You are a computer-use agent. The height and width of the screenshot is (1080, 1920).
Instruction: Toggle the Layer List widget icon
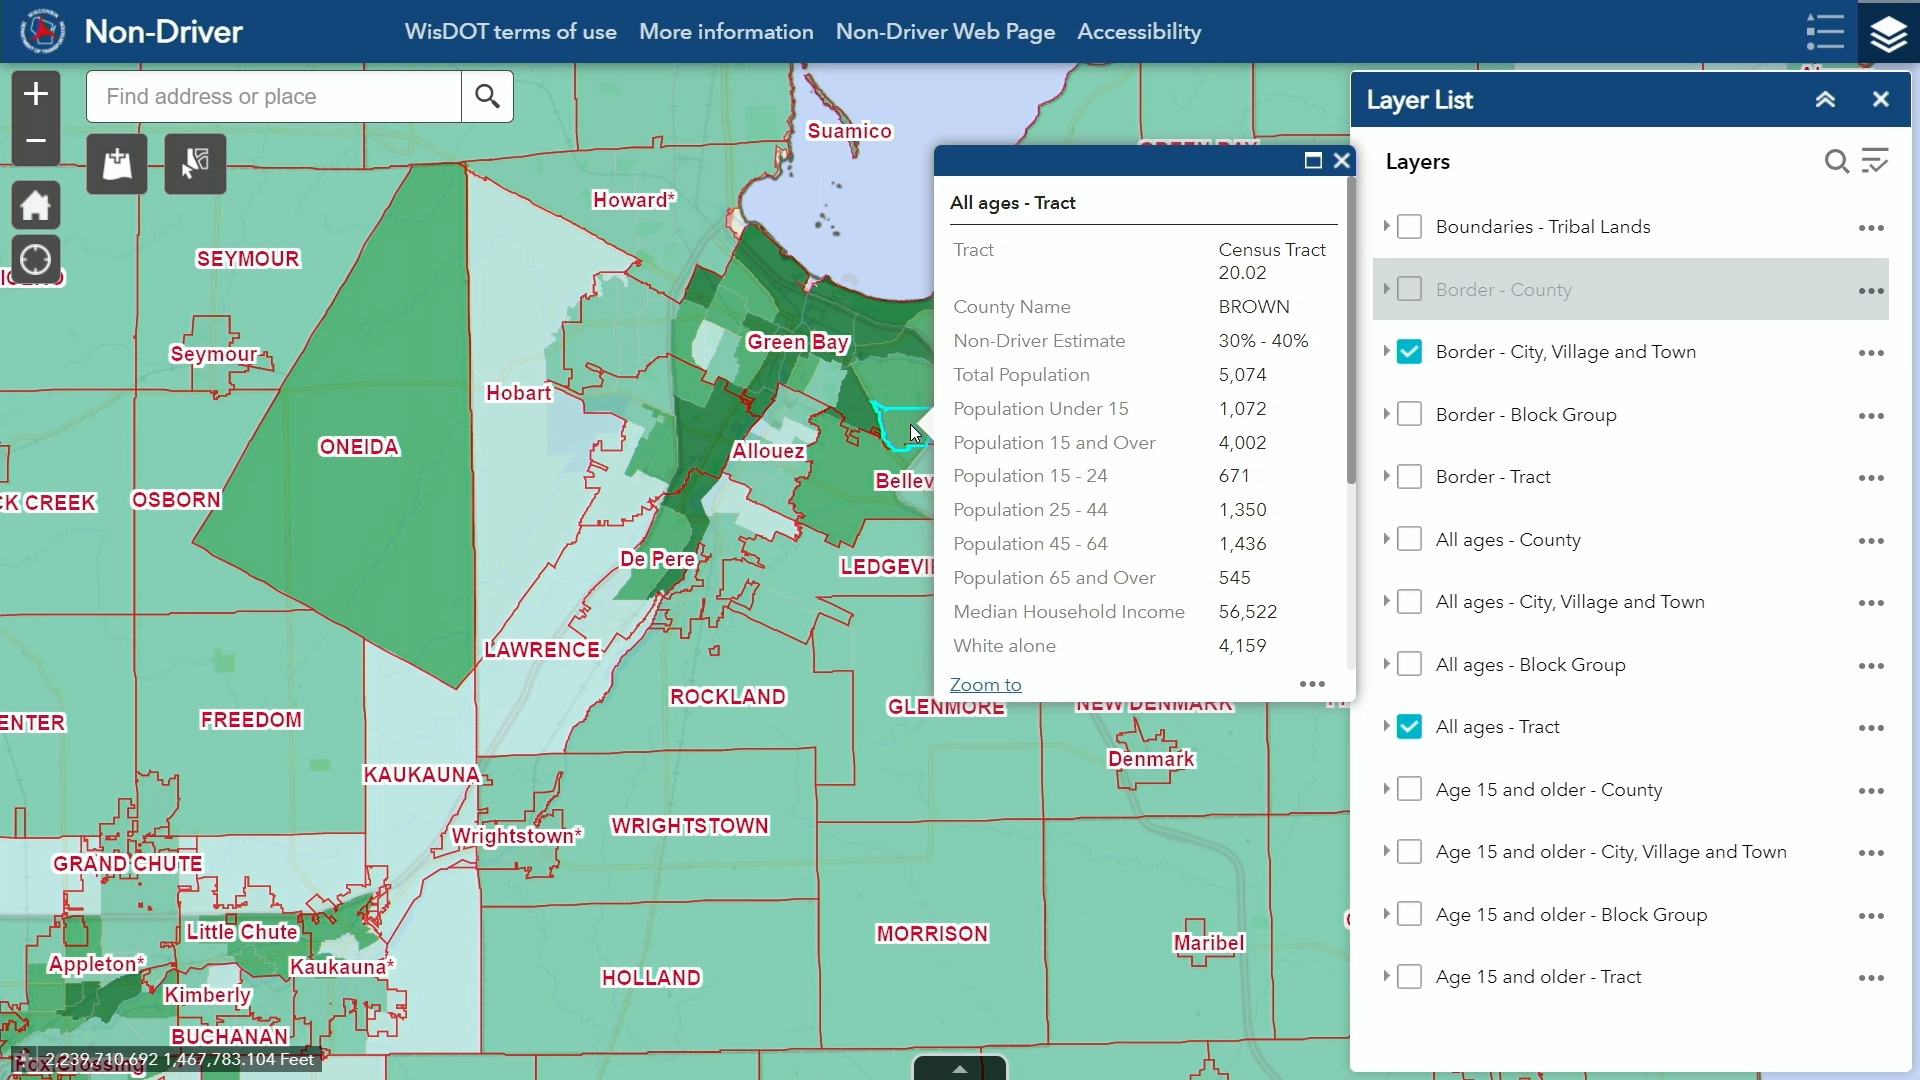(1888, 32)
